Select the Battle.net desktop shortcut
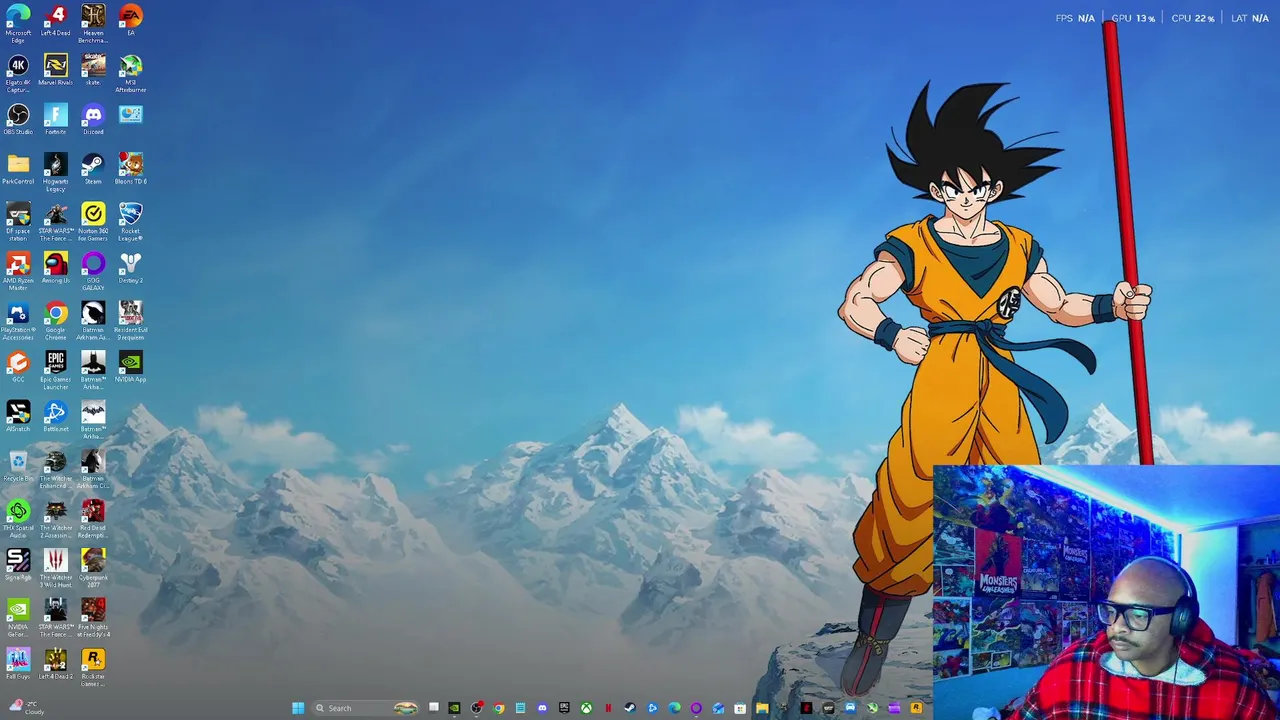 tap(56, 416)
